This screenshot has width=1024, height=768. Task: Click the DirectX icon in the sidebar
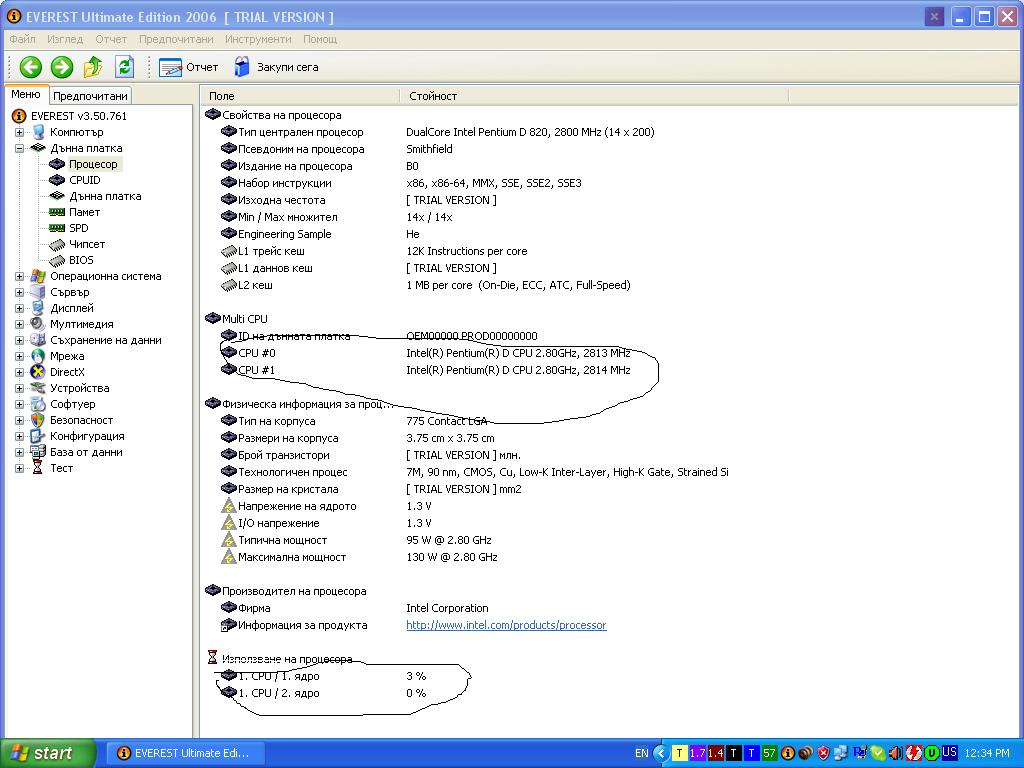click(38, 372)
